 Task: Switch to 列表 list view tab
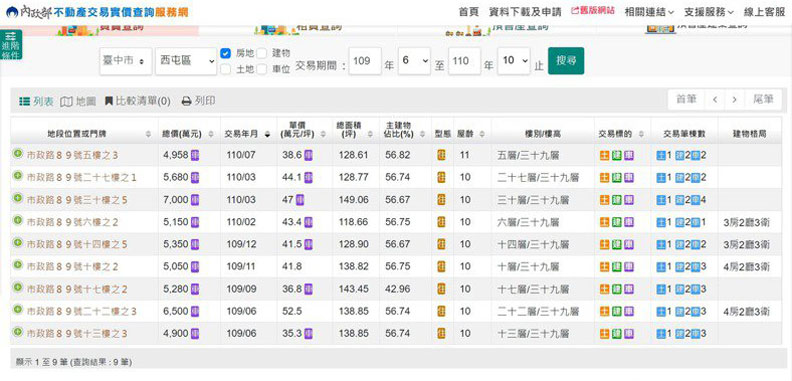click(36, 102)
